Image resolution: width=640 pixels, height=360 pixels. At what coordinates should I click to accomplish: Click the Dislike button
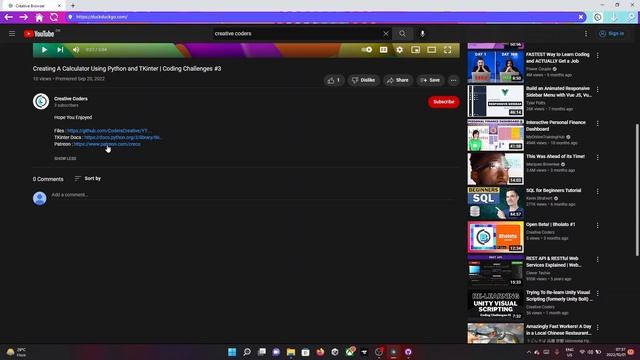point(363,80)
